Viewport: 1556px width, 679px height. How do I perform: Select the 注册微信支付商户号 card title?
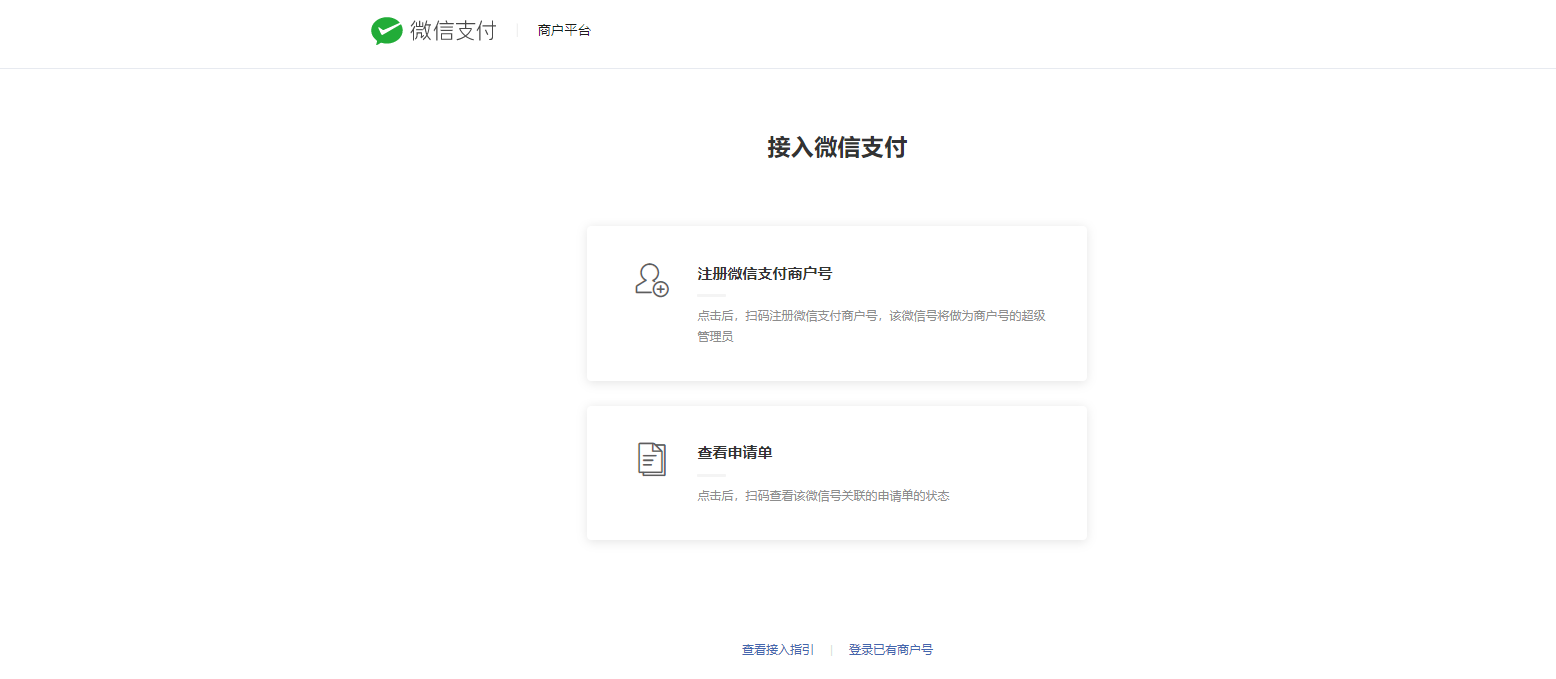pos(765,273)
